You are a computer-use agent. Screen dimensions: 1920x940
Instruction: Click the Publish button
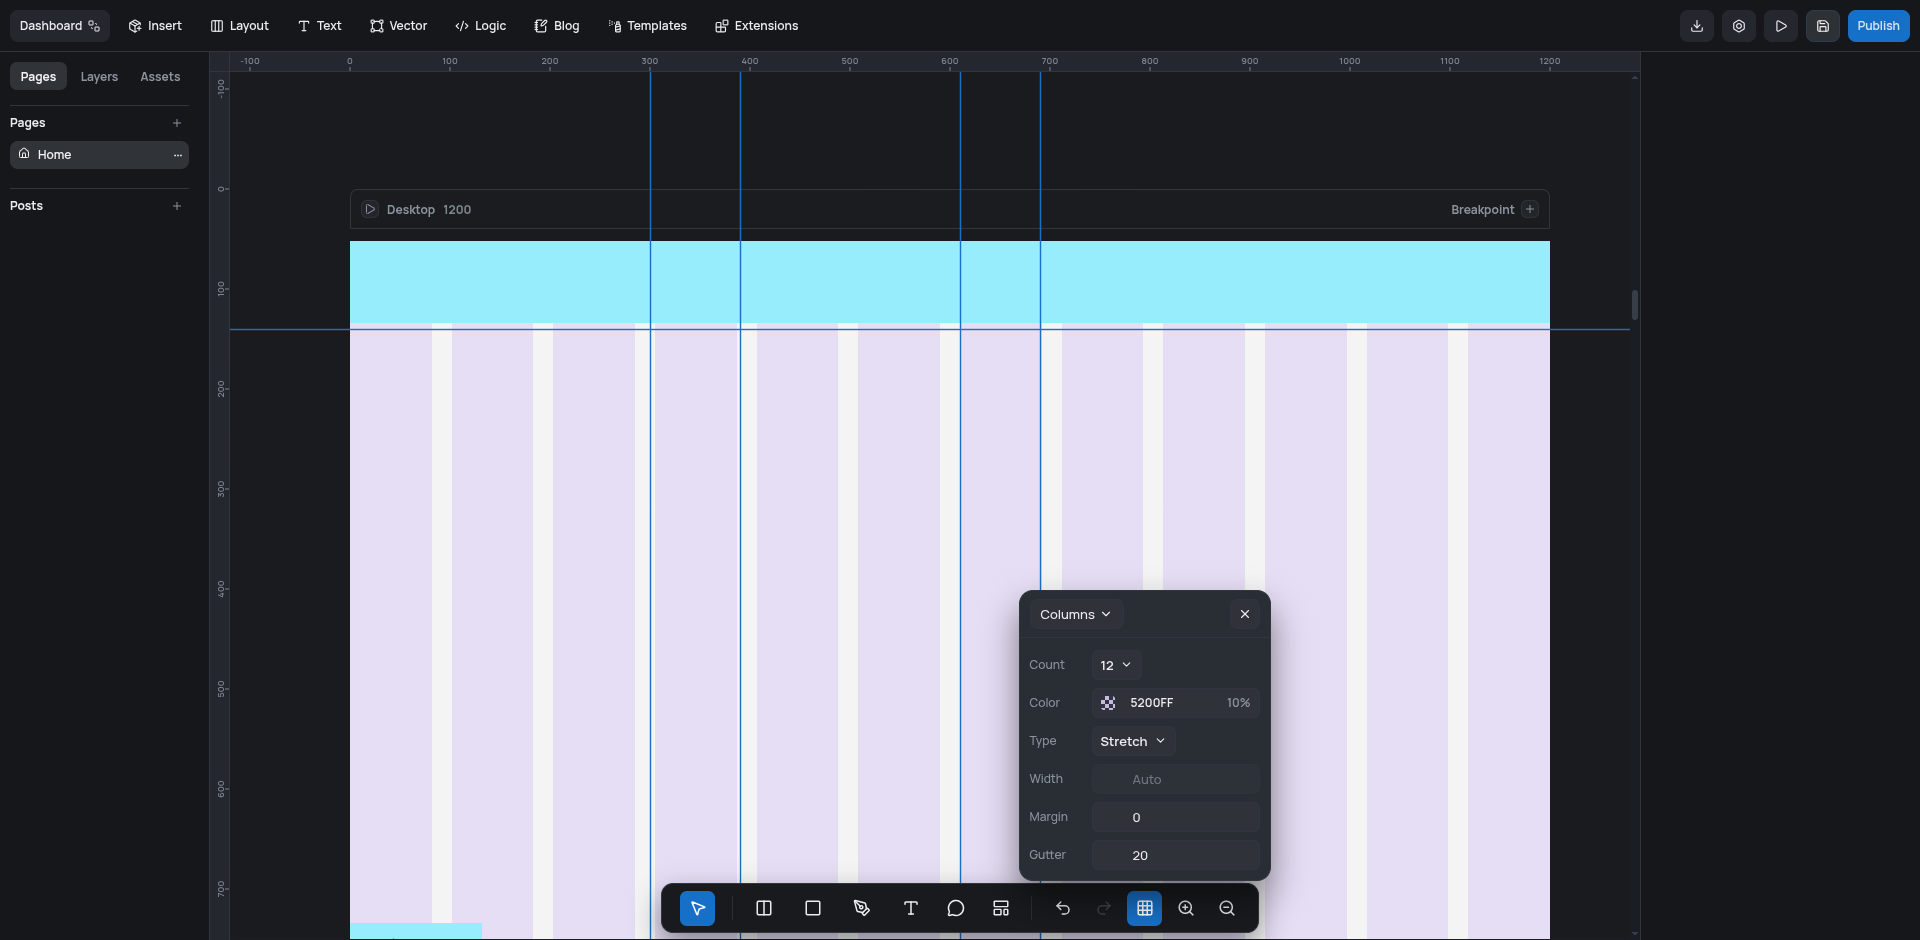[1878, 25]
